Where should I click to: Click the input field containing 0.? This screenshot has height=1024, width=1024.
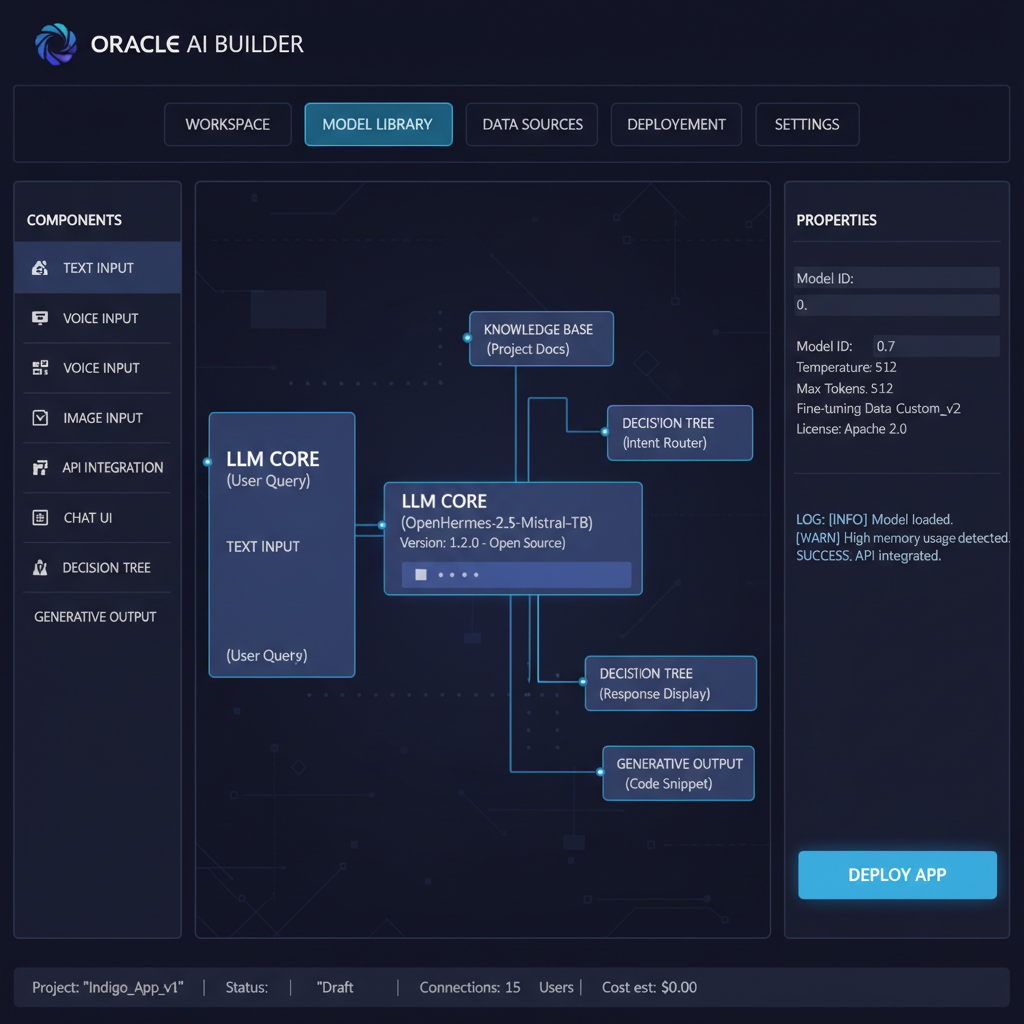pos(896,305)
